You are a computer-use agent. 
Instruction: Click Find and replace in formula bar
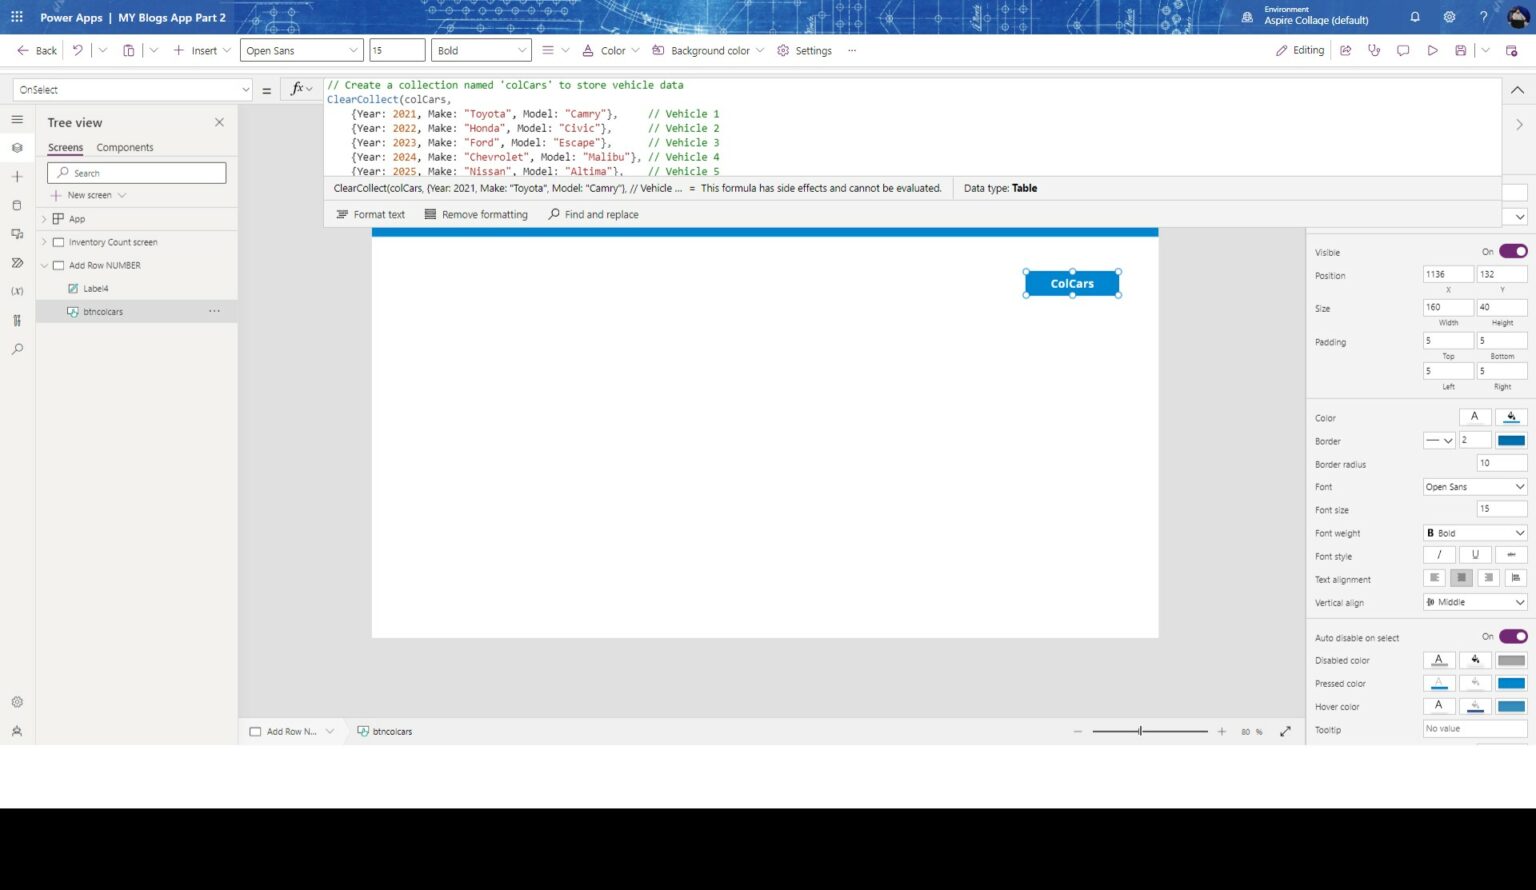(x=593, y=214)
